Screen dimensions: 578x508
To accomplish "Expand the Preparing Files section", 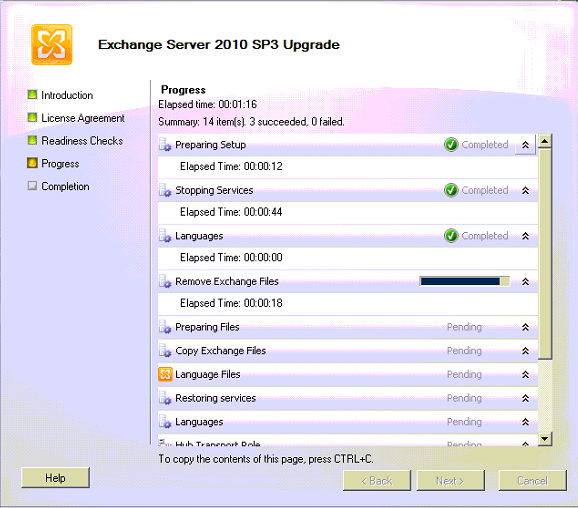I will (525, 327).
